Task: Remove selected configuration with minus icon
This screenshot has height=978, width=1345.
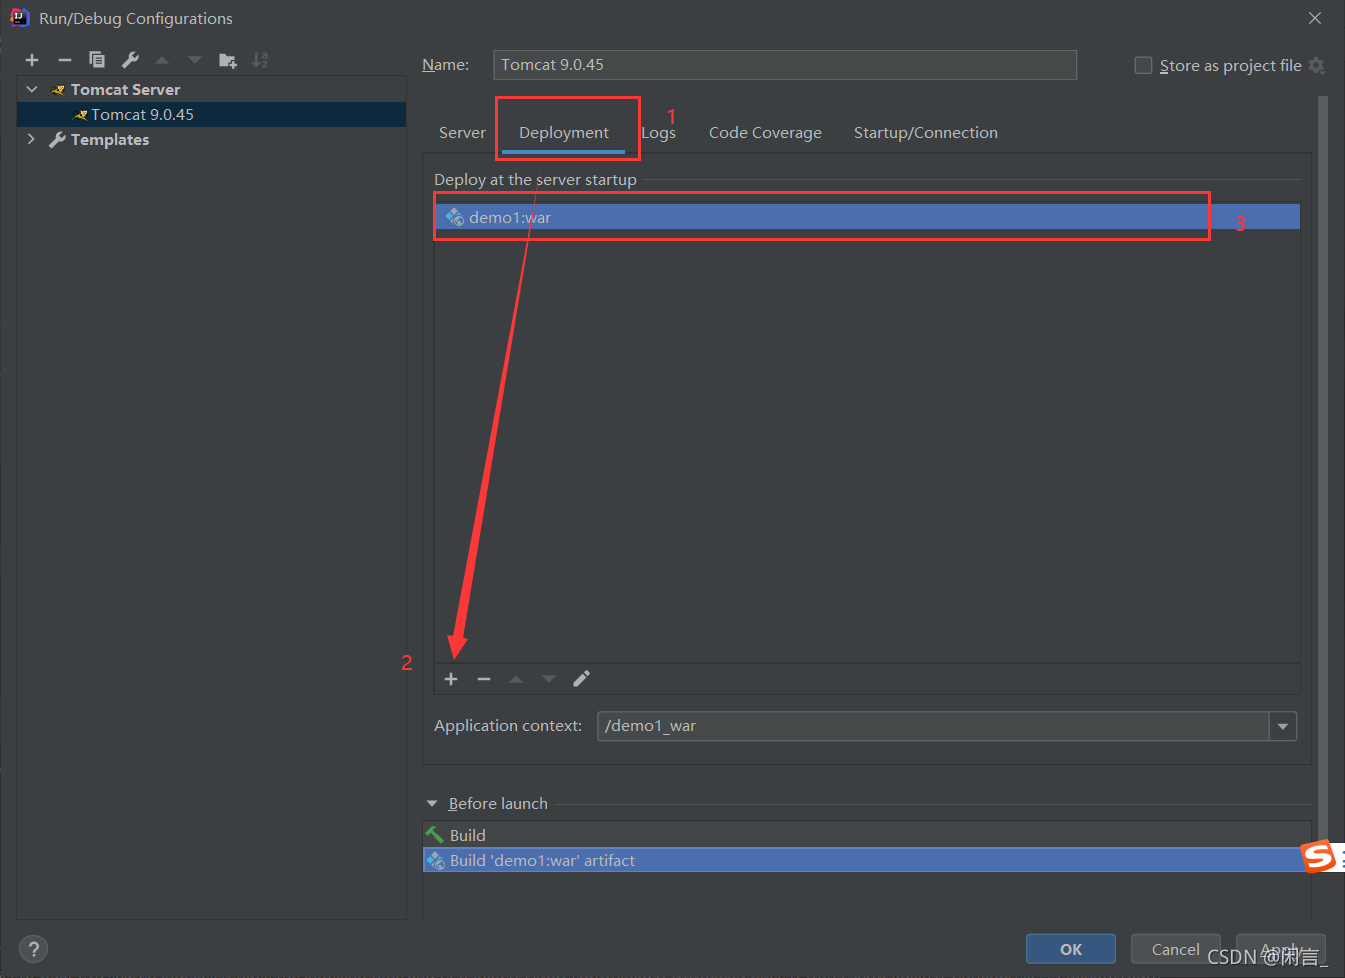Action: coord(65,60)
